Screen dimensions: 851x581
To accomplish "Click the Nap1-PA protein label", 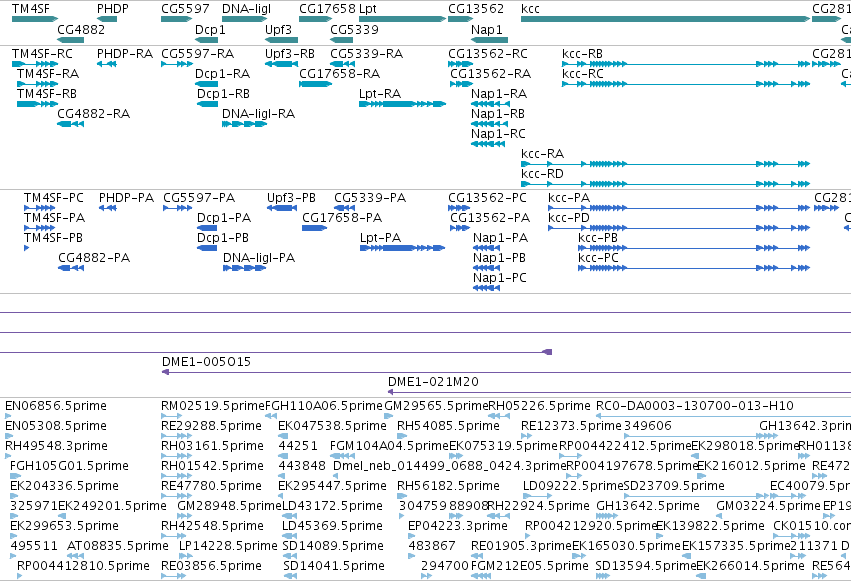I will tap(500, 238).
